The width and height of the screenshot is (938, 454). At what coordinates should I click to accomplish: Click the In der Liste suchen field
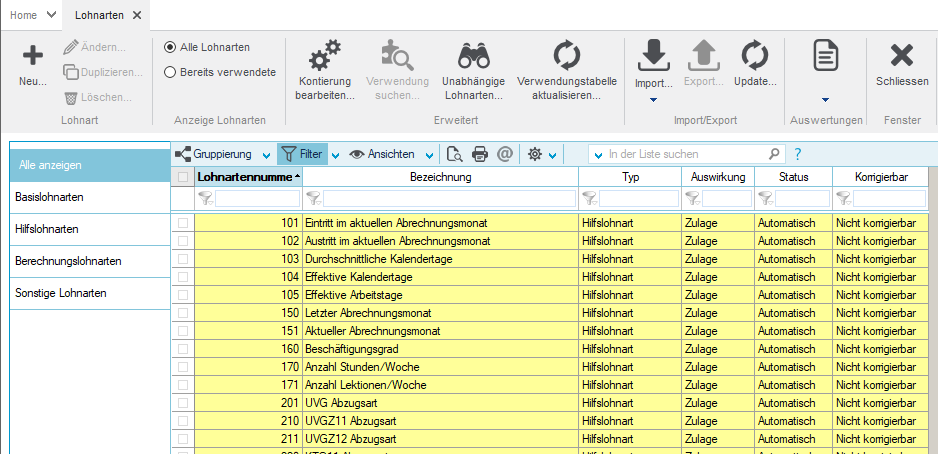click(x=685, y=154)
